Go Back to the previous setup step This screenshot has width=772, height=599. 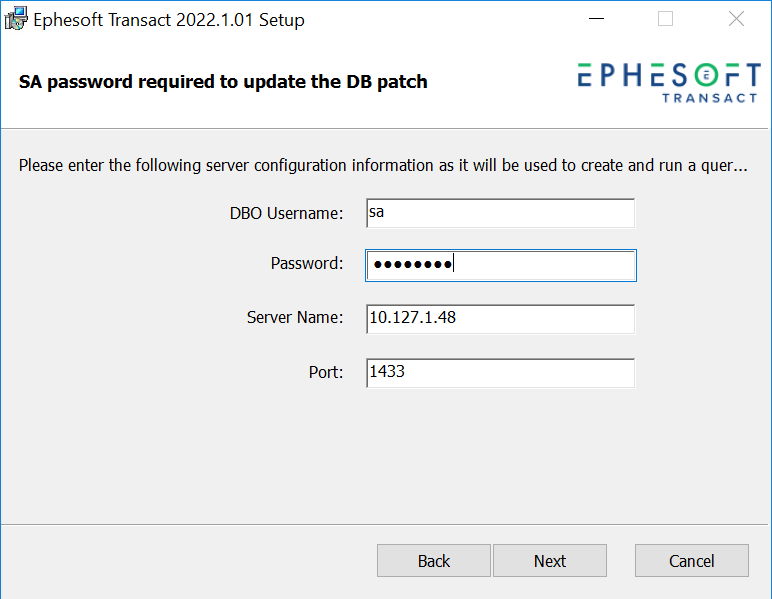(434, 561)
